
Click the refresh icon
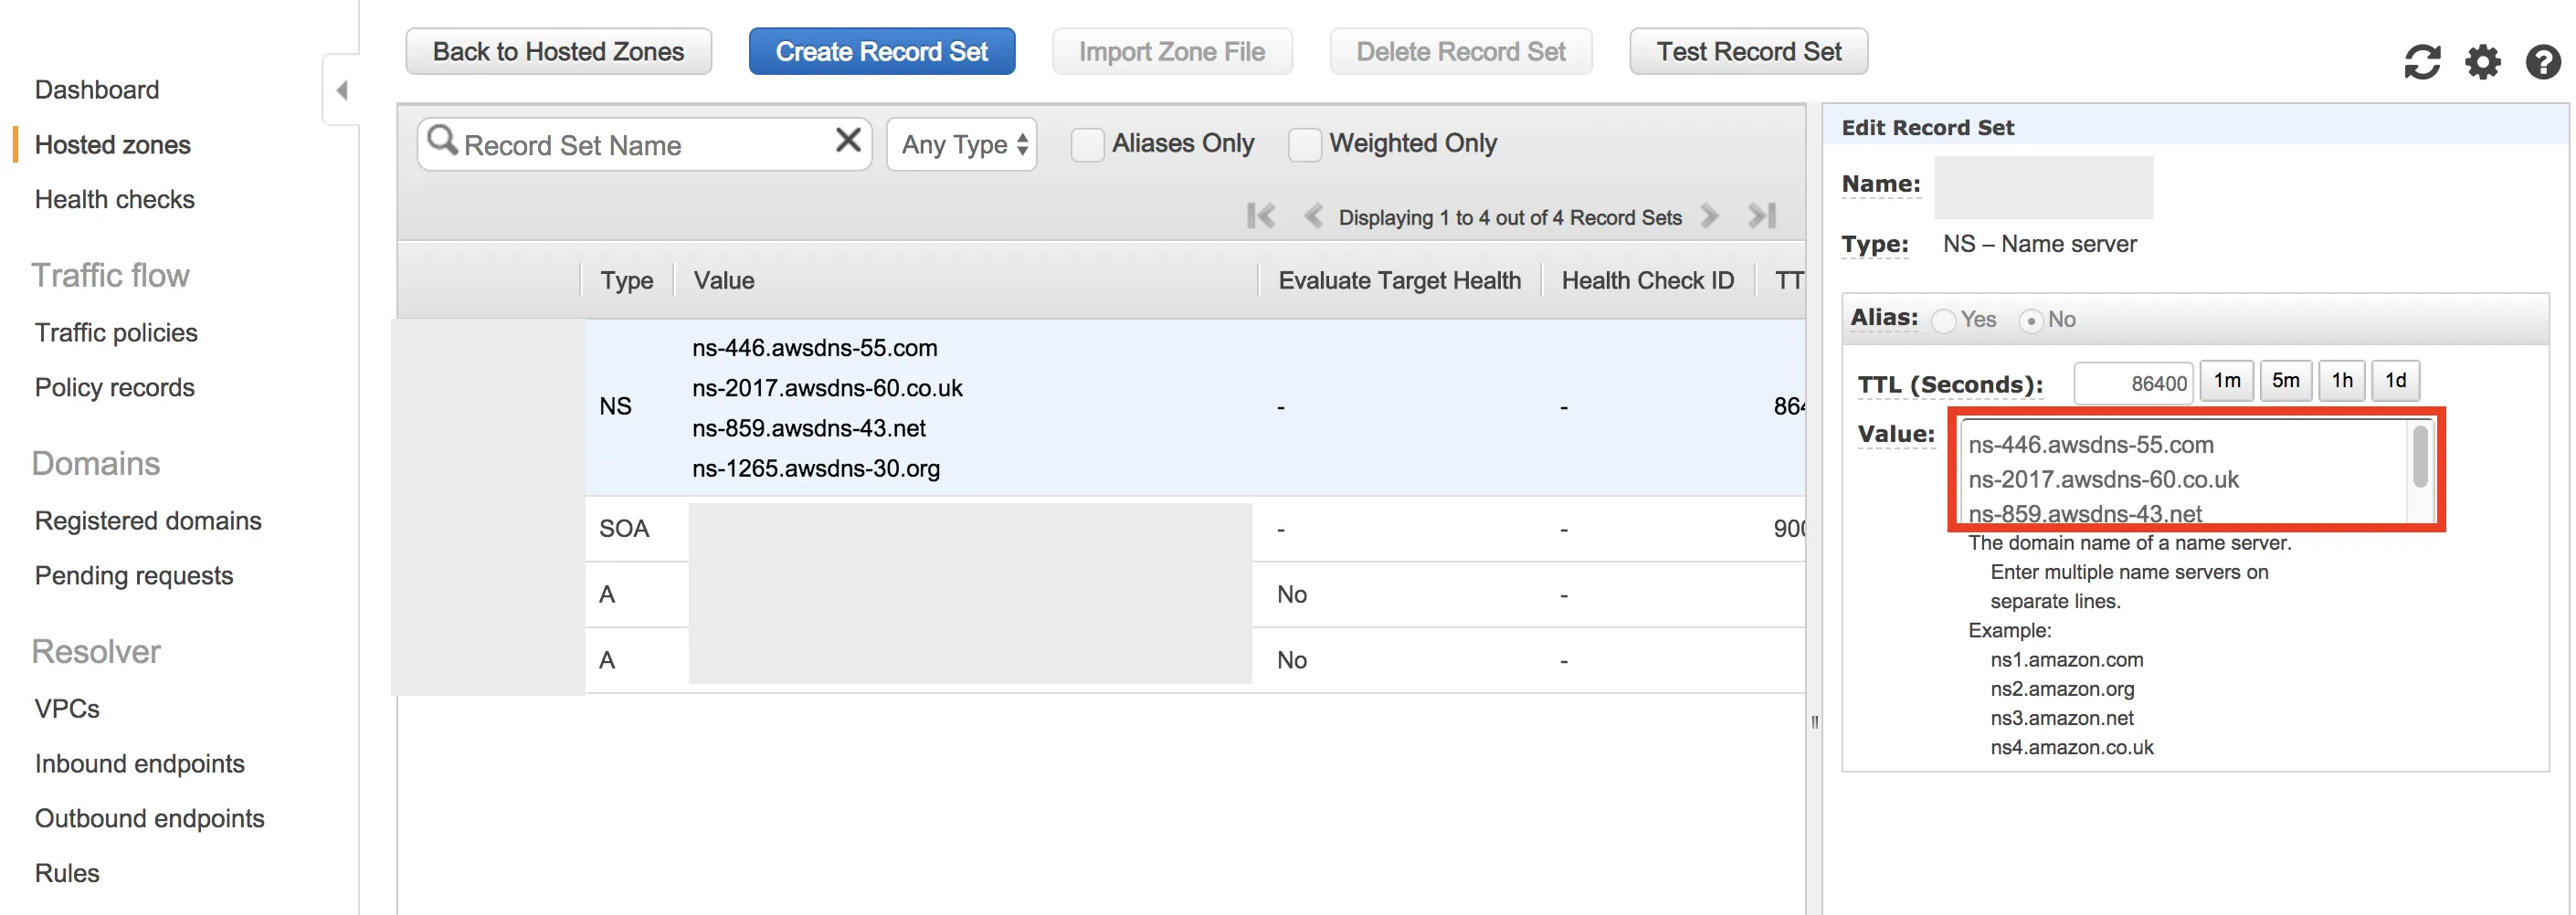coord(2421,62)
